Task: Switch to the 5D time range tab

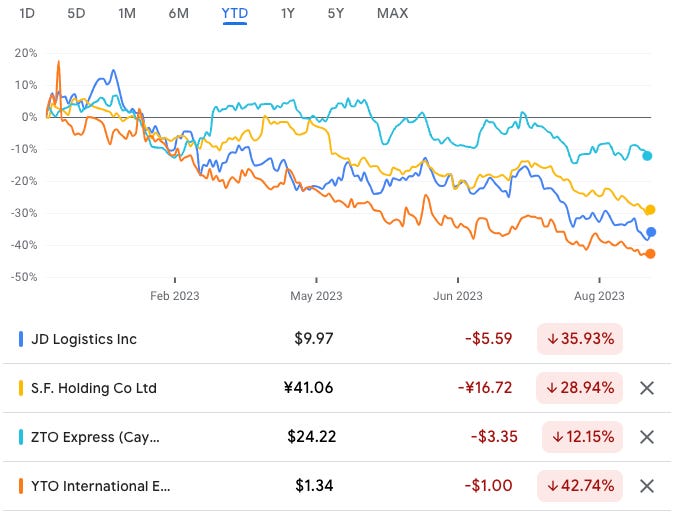Action: (x=76, y=13)
